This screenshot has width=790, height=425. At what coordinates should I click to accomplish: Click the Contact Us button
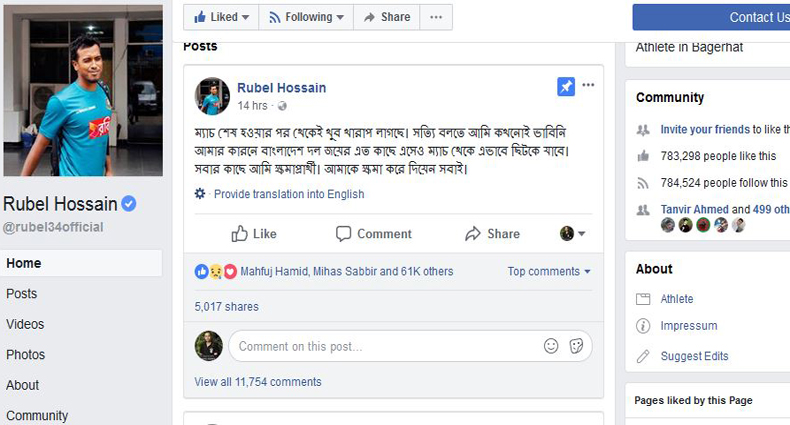(711, 17)
